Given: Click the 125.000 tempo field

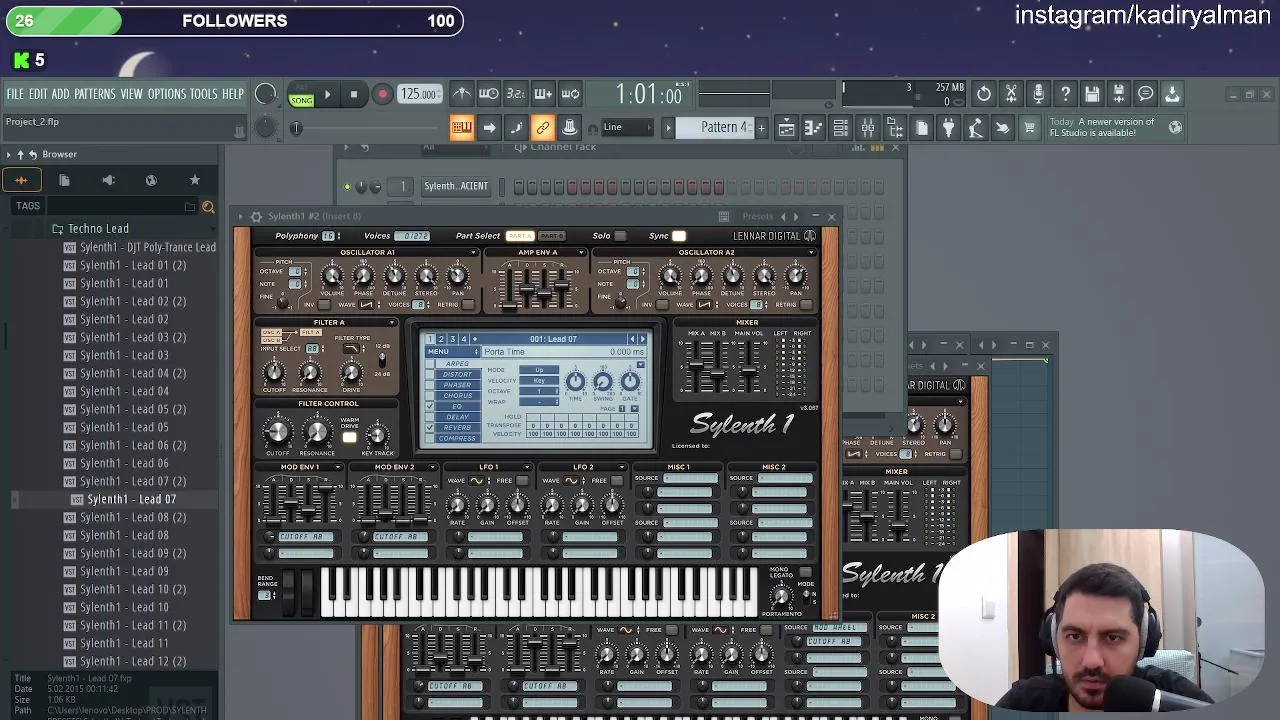Looking at the screenshot, I should pos(419,94).
